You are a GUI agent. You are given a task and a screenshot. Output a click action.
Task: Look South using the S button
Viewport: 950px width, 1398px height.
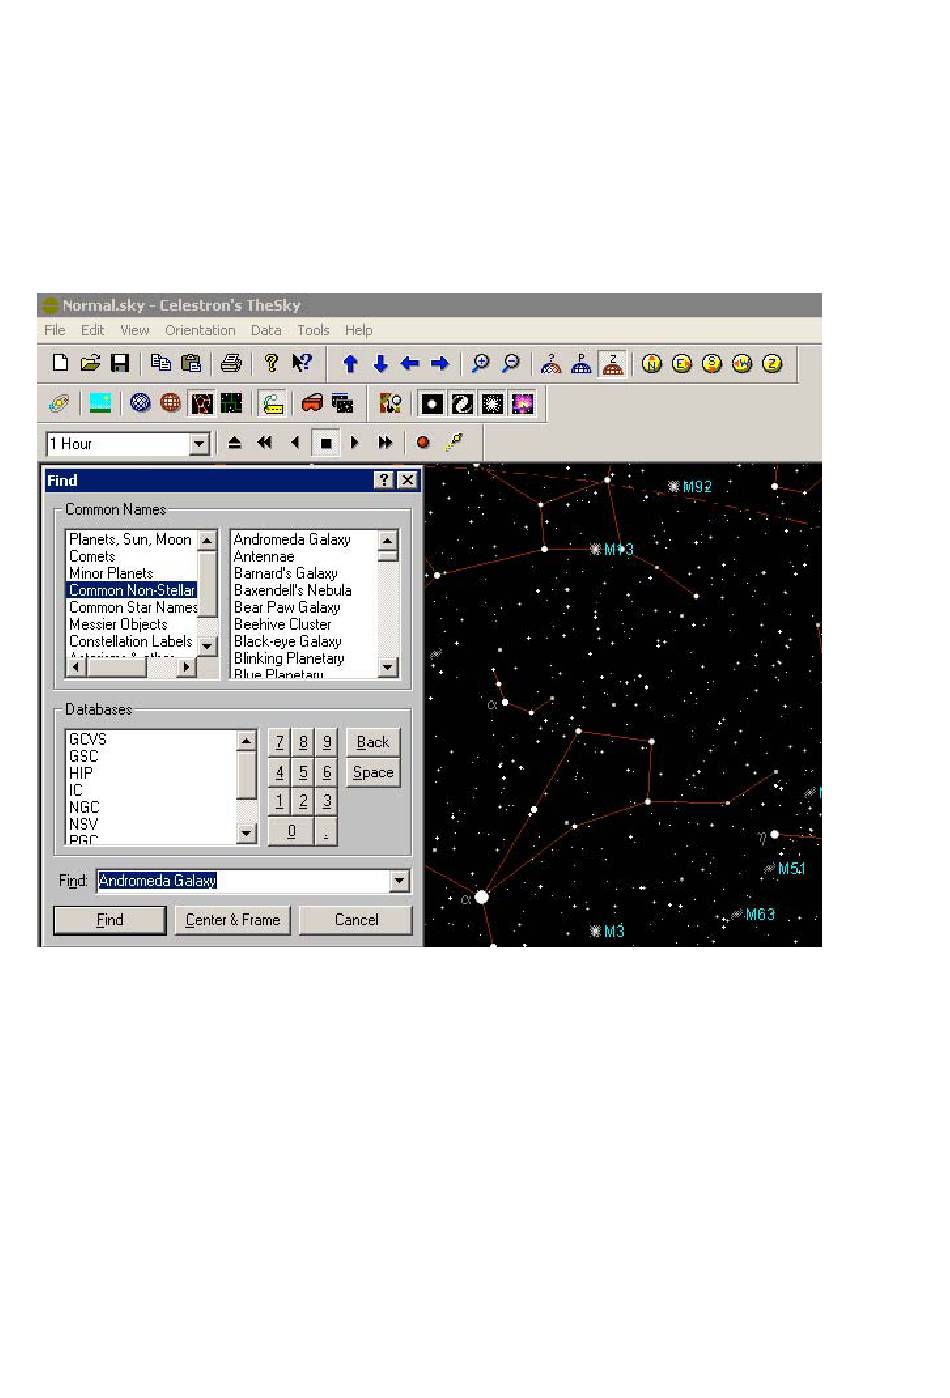[711, 363]
